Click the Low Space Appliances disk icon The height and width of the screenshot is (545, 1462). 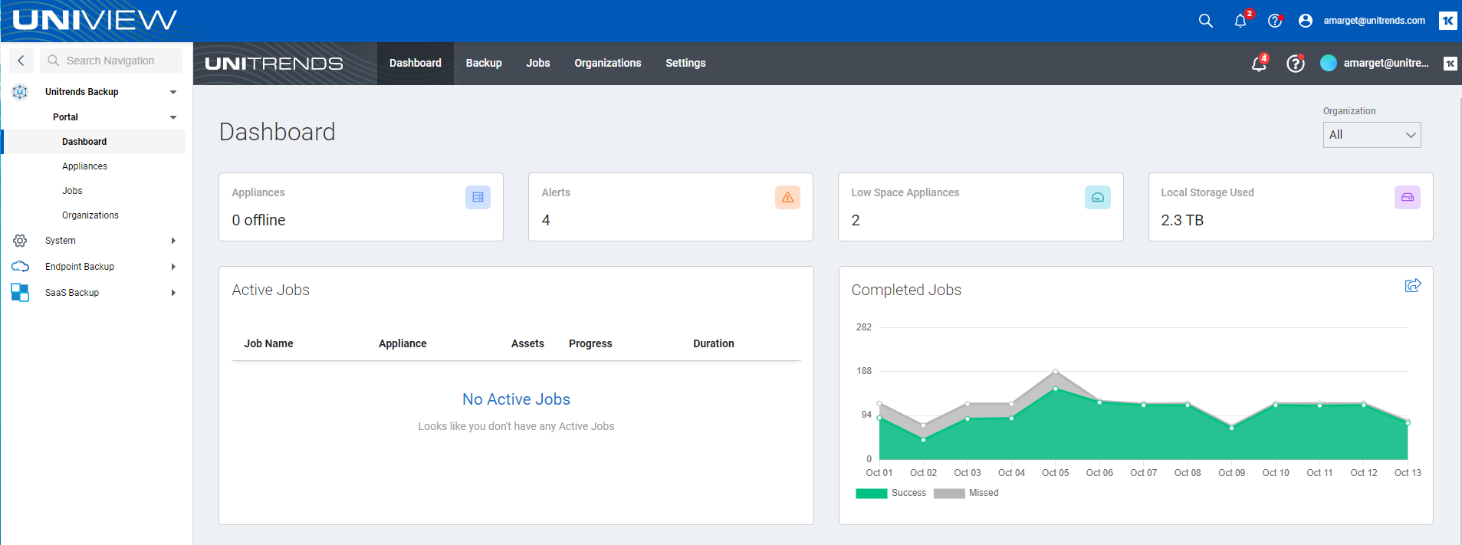(x=1098, y=197)
